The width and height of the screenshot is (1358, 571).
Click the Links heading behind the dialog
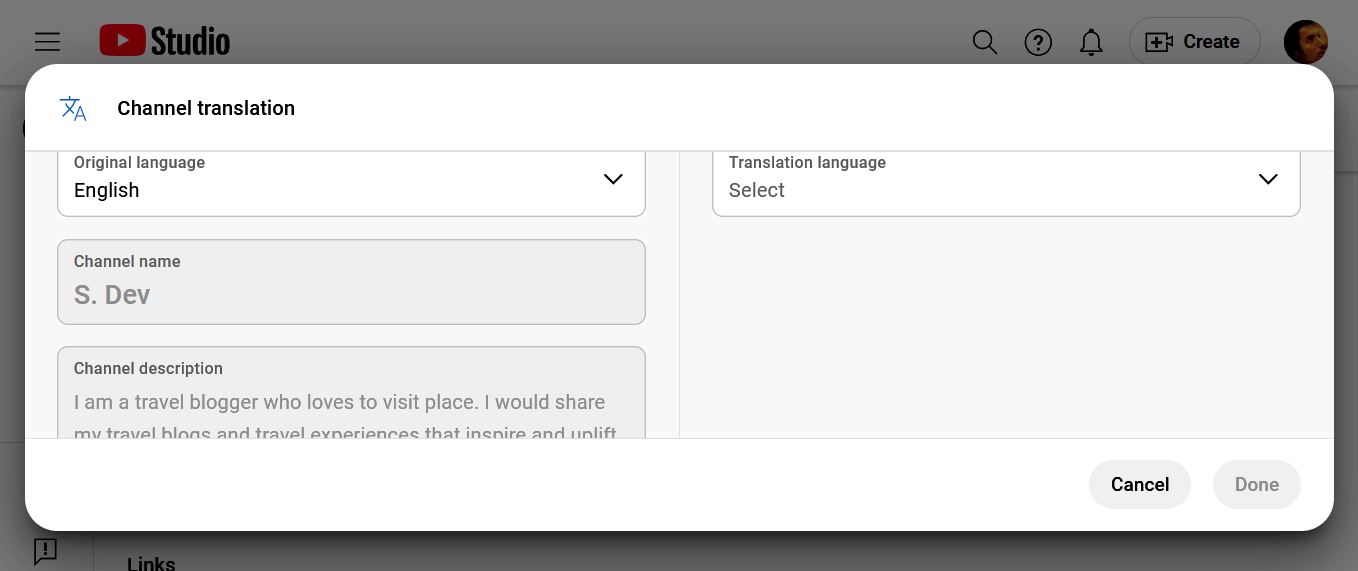pos(151,564)
